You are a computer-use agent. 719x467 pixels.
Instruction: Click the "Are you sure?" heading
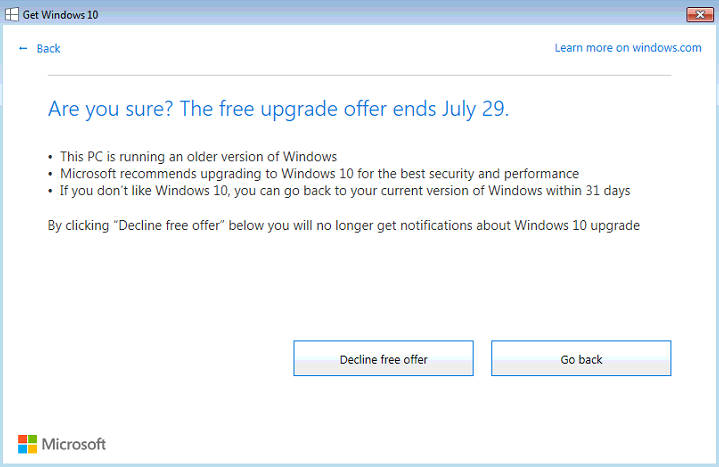coord(279,109)
